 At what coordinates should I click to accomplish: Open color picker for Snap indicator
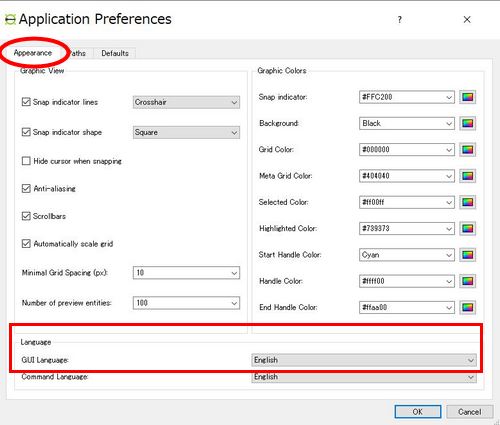467,97
